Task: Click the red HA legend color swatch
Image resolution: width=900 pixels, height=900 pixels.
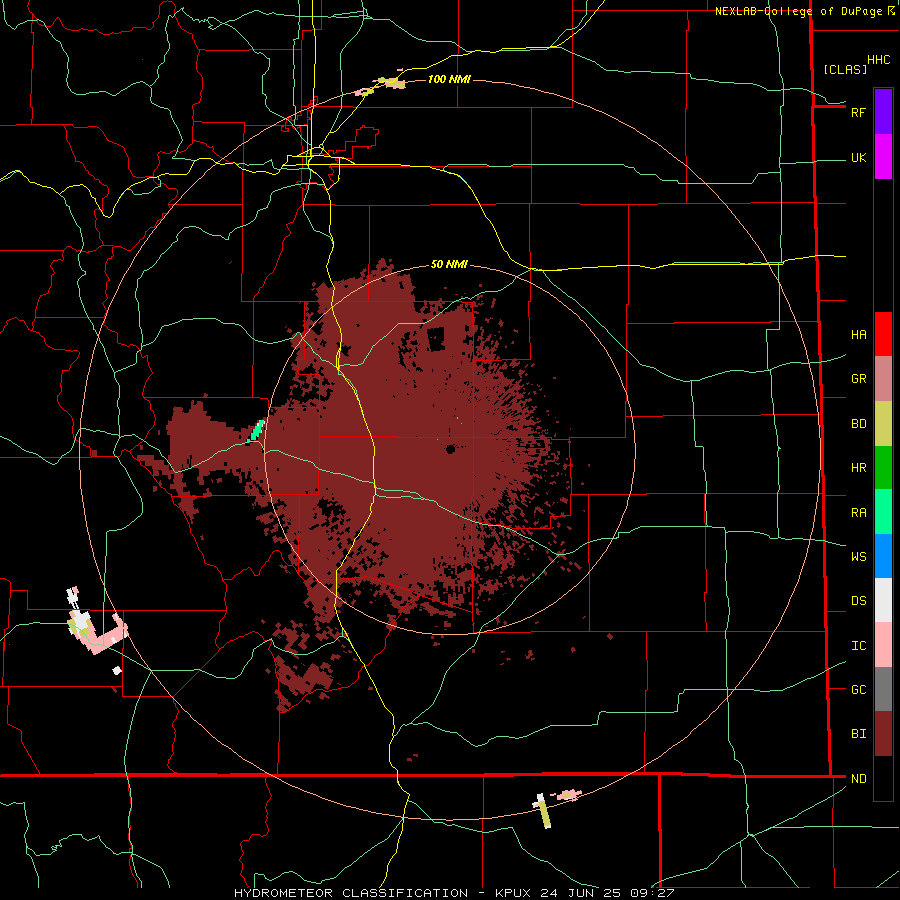Action: pyautogui.click(x=883, y=334)
